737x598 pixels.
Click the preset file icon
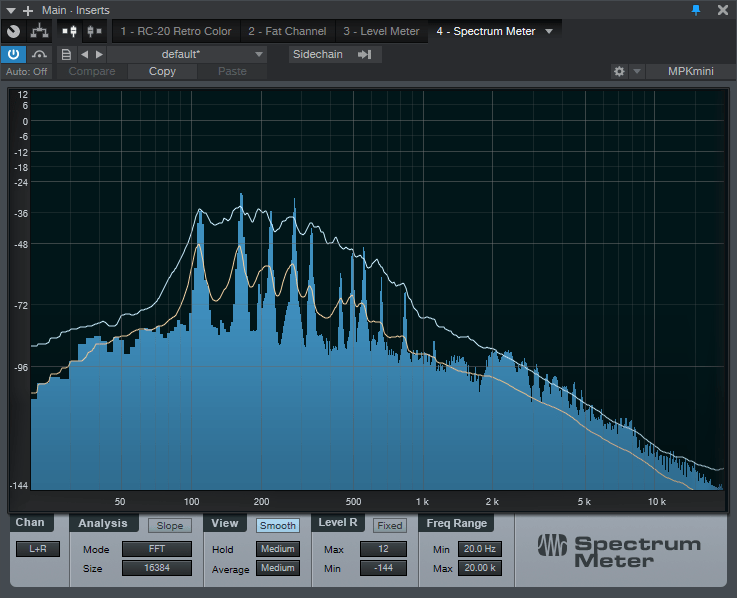point(66,54)
